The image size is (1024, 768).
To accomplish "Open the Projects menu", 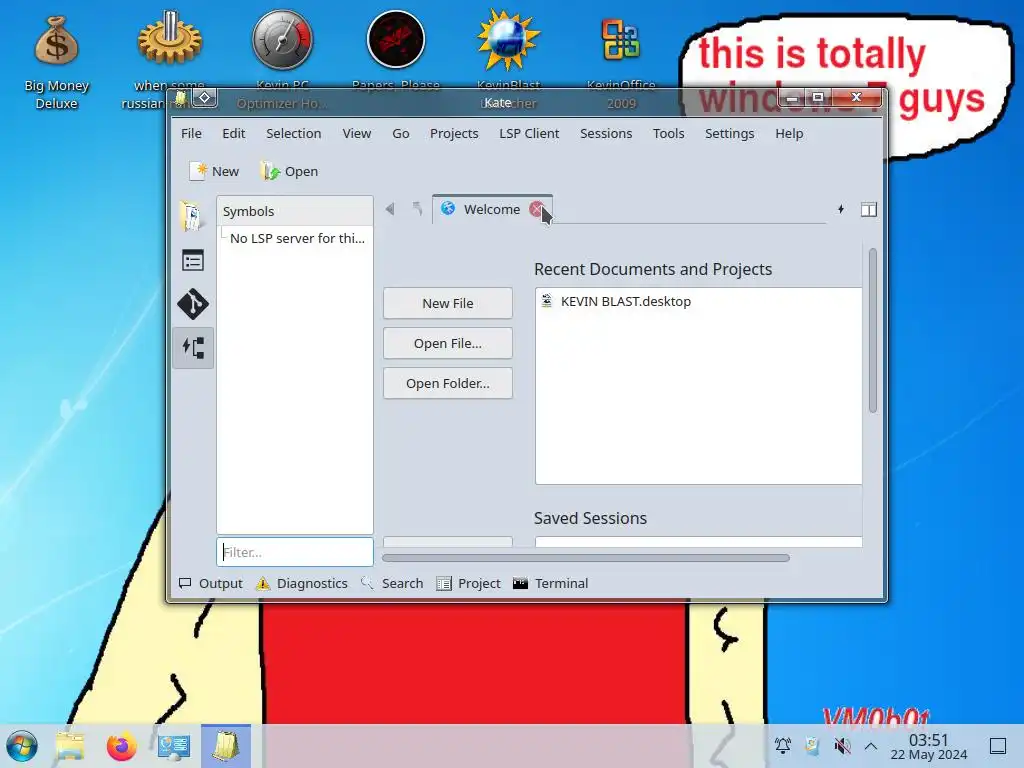I will point(454,133).
